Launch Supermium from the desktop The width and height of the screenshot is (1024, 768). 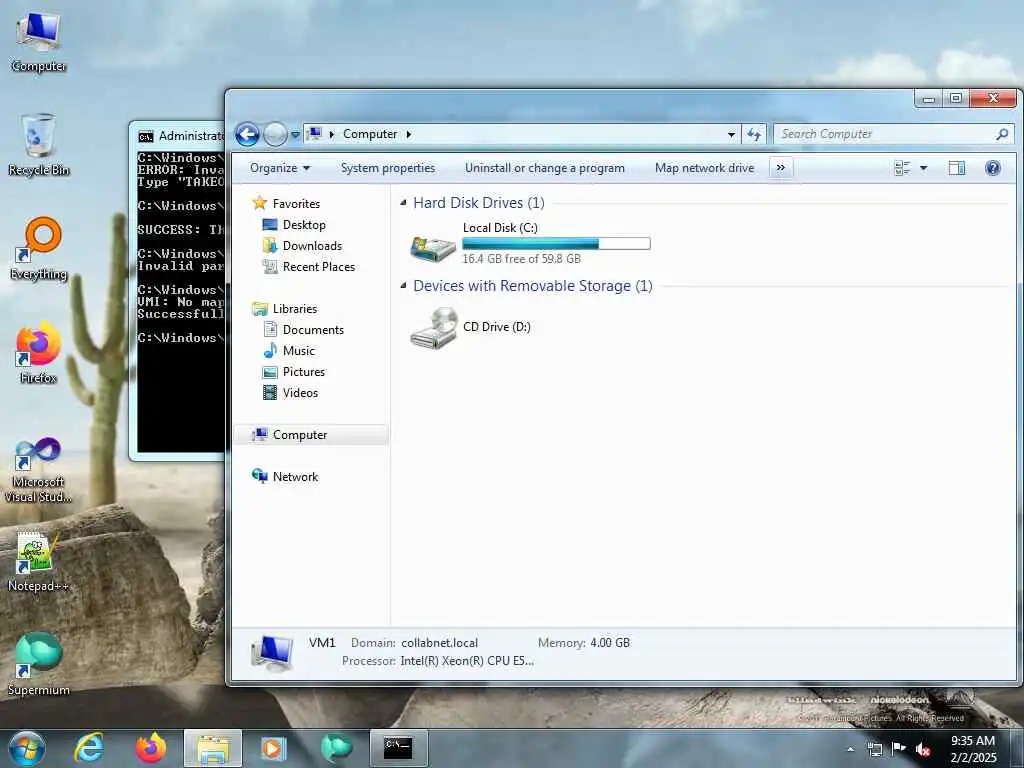(38, 664)
